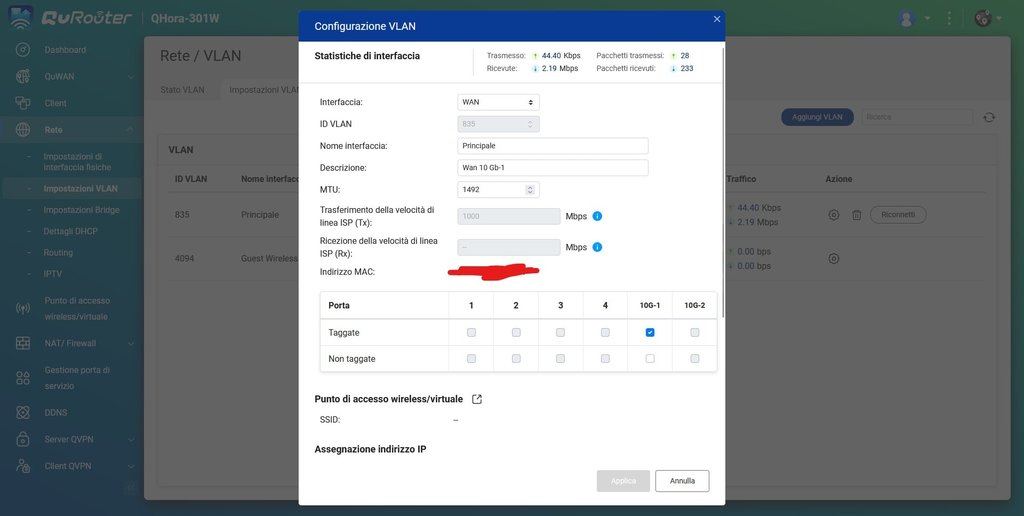Viewport: 1024px width, 516px height.
Task: Click the Rete globe icon
Action: [x=23, y=129]
